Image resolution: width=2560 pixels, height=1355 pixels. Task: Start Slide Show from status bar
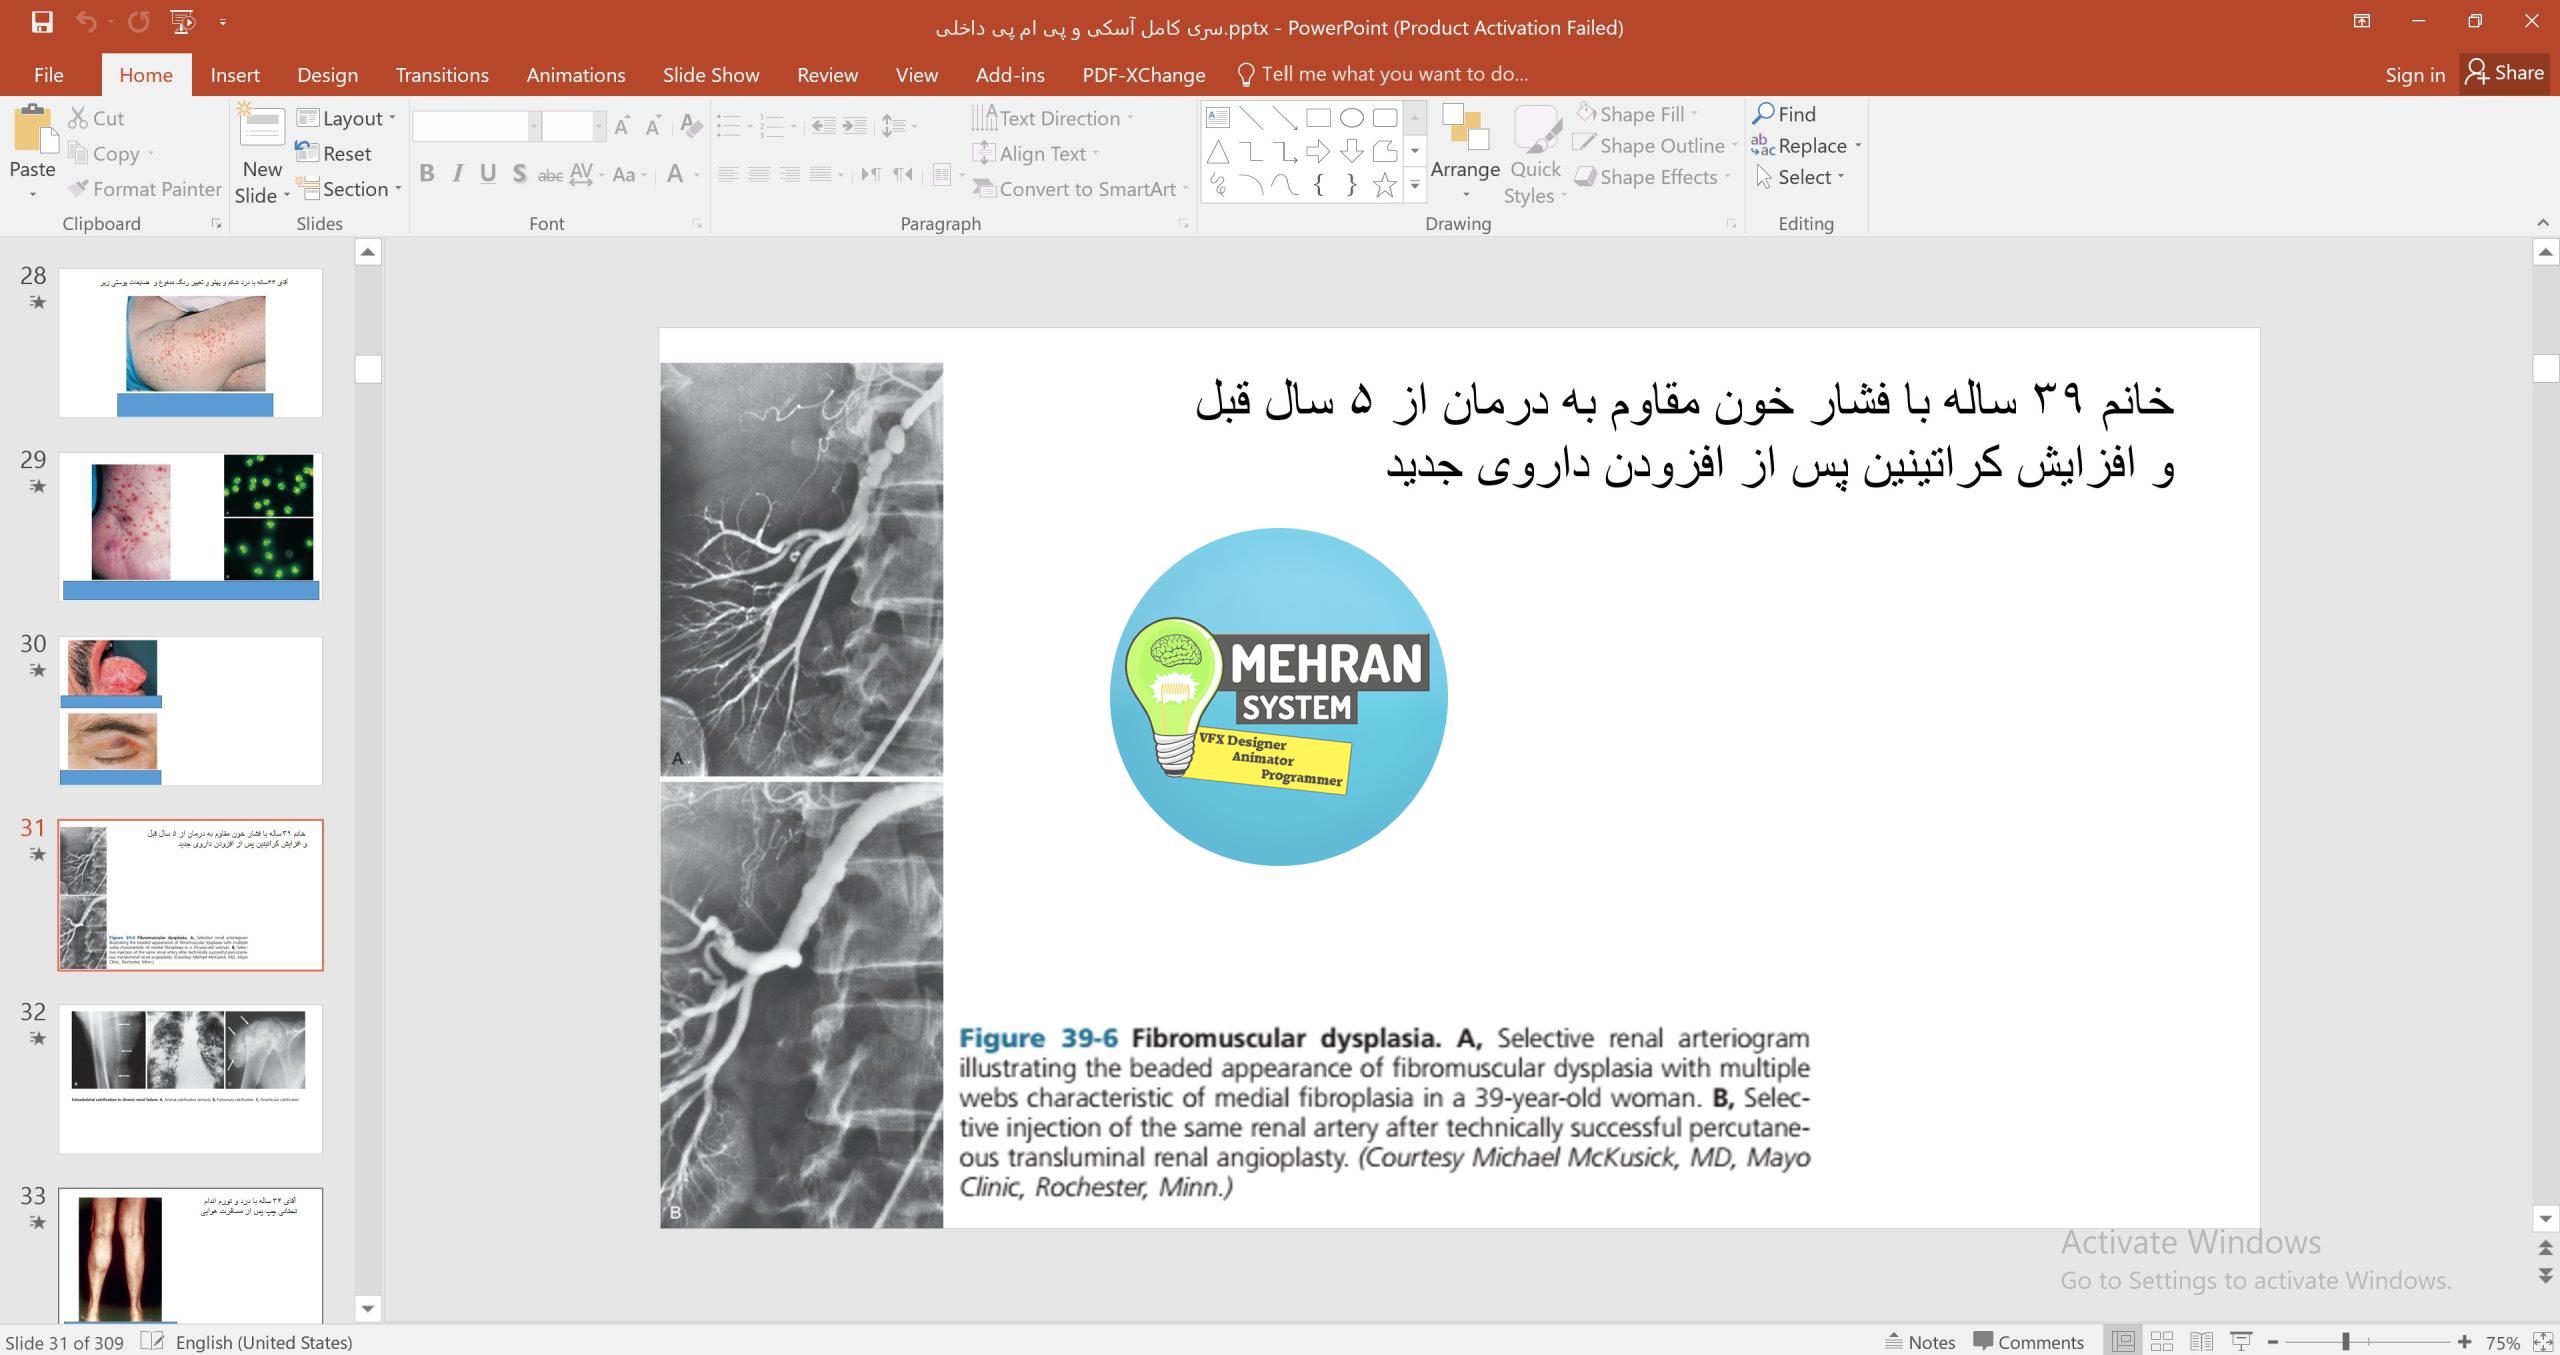(x=2241, y=1342)
